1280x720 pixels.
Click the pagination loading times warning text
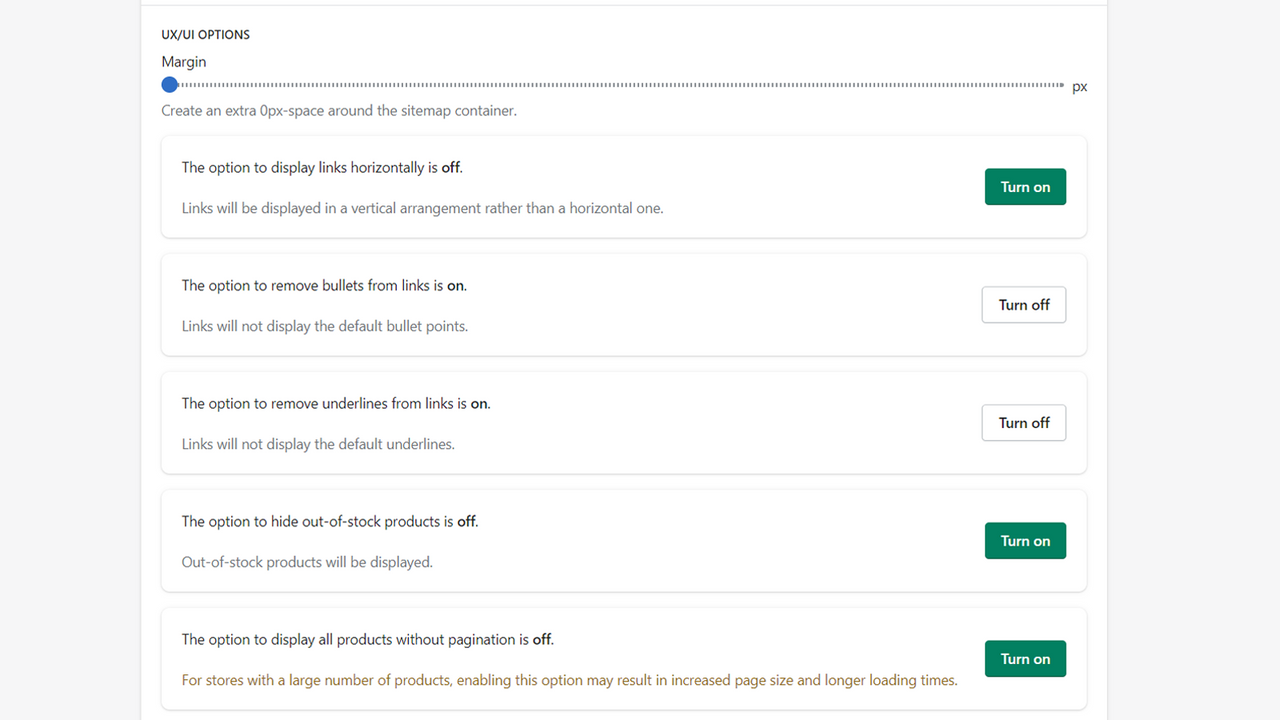pyautogui.click(x=568, y=679)
